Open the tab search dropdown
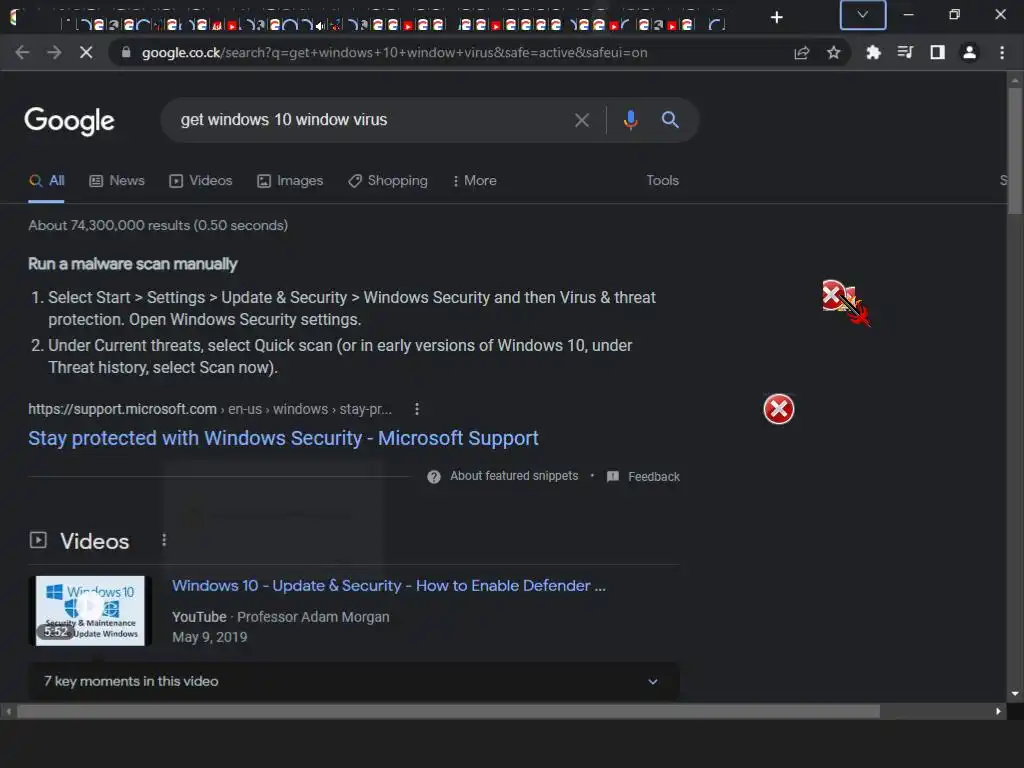 [863, 15]
